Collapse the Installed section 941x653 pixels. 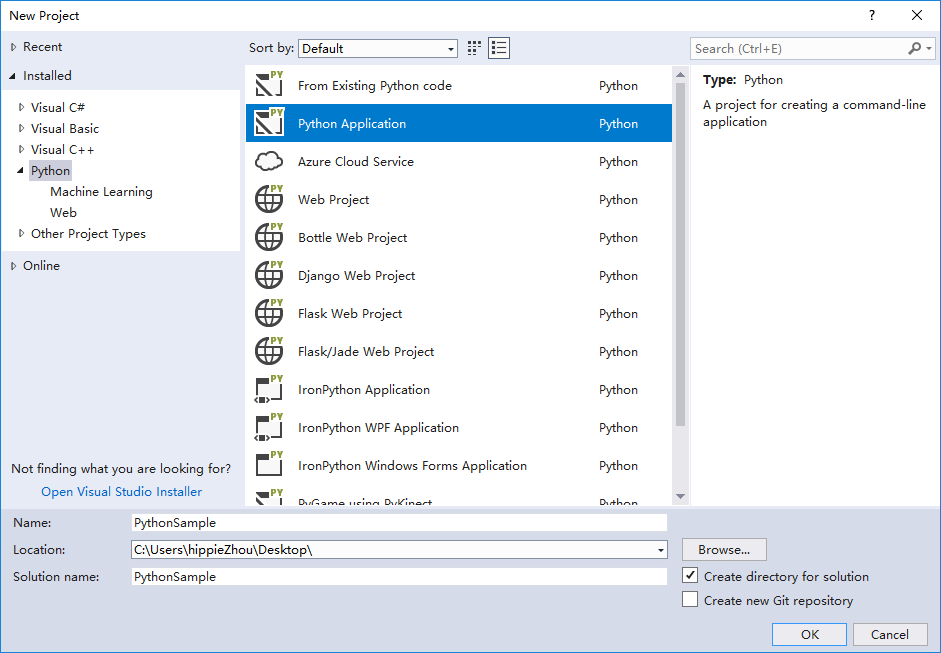pyautogui.click(x=13, y=76)
